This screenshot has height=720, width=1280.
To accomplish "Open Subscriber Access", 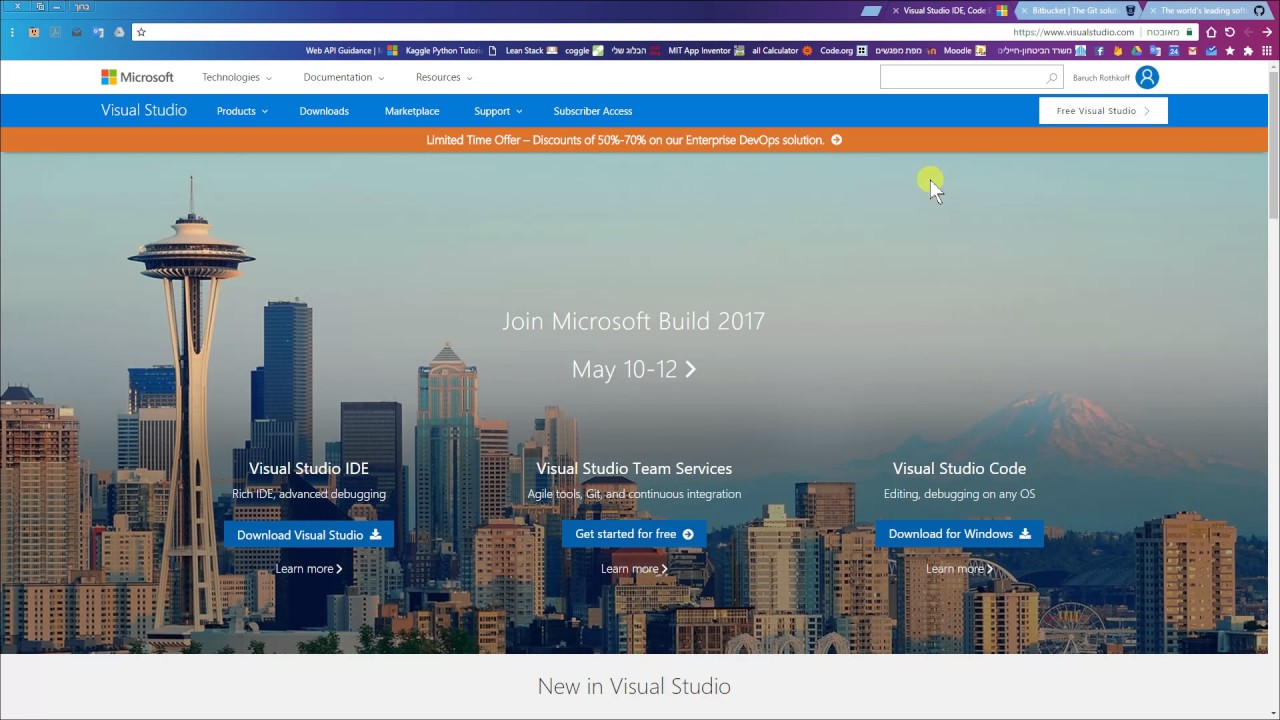I will tap(593, 111).
